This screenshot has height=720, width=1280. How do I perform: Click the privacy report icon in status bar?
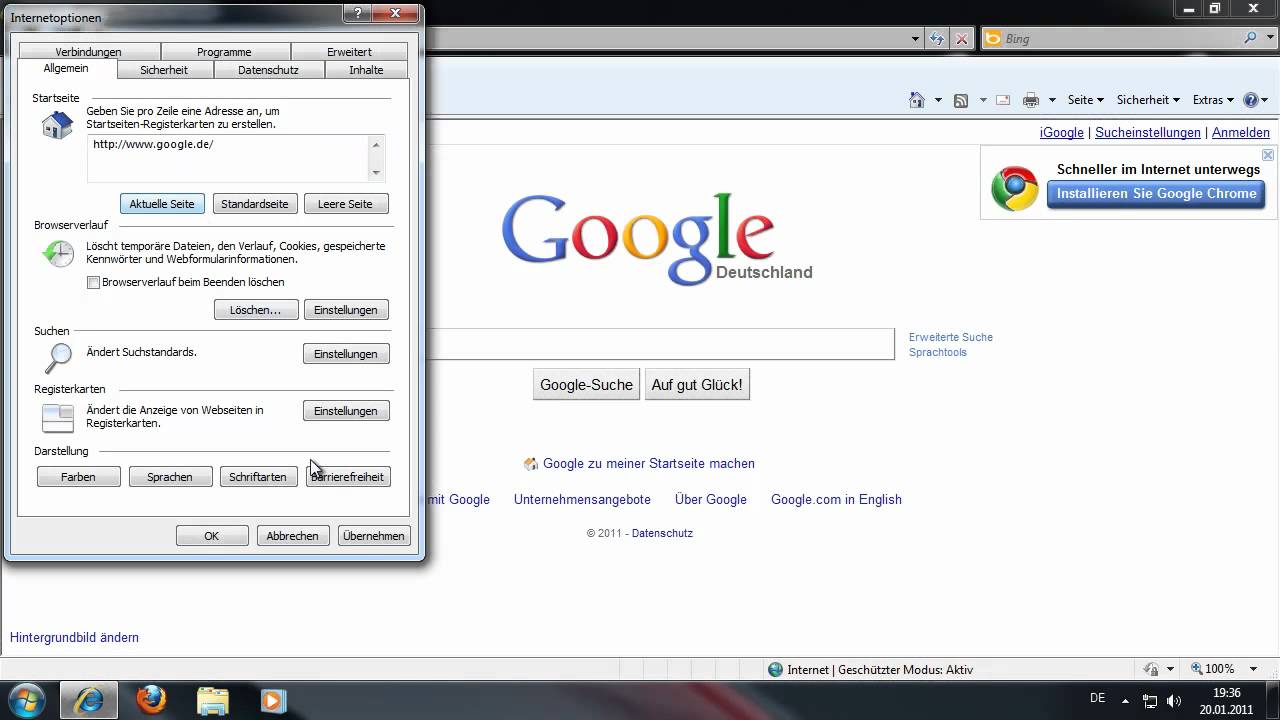click(x=1151, y=669)
